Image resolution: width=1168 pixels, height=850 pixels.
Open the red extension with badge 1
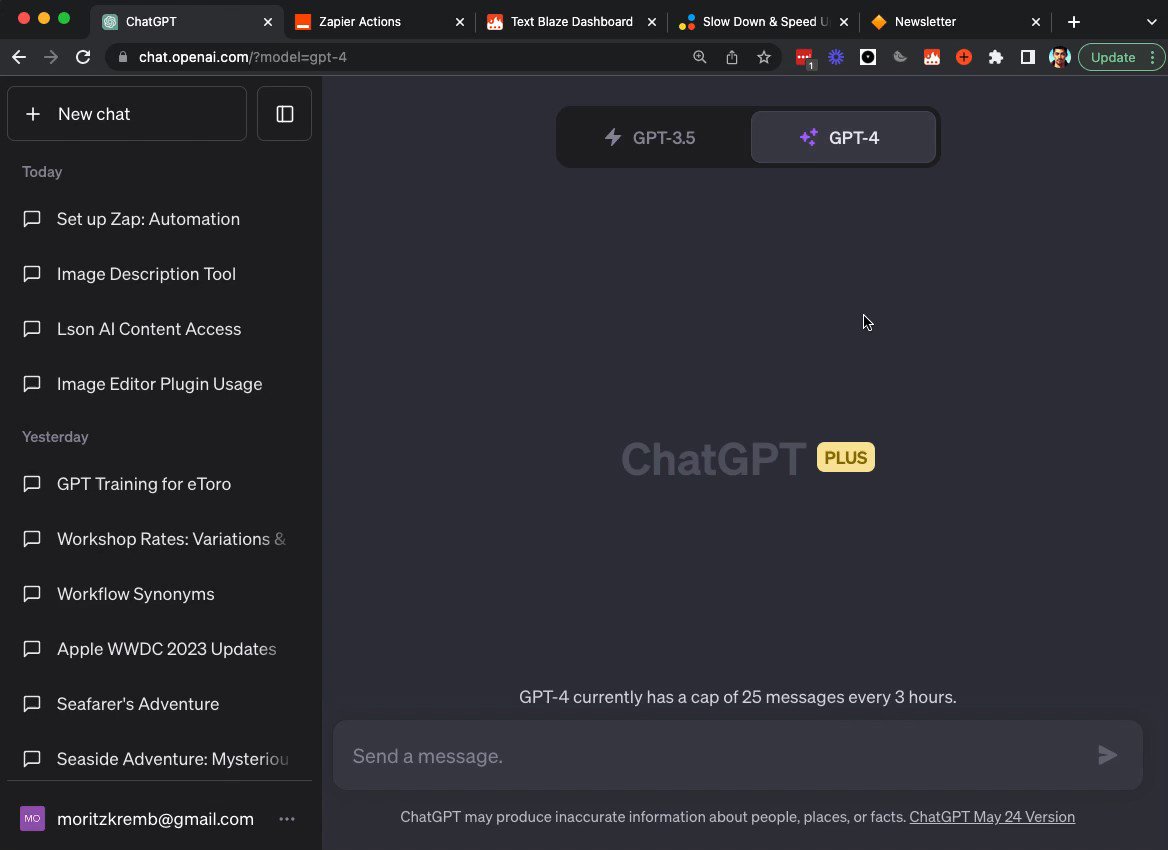[804, 57]
